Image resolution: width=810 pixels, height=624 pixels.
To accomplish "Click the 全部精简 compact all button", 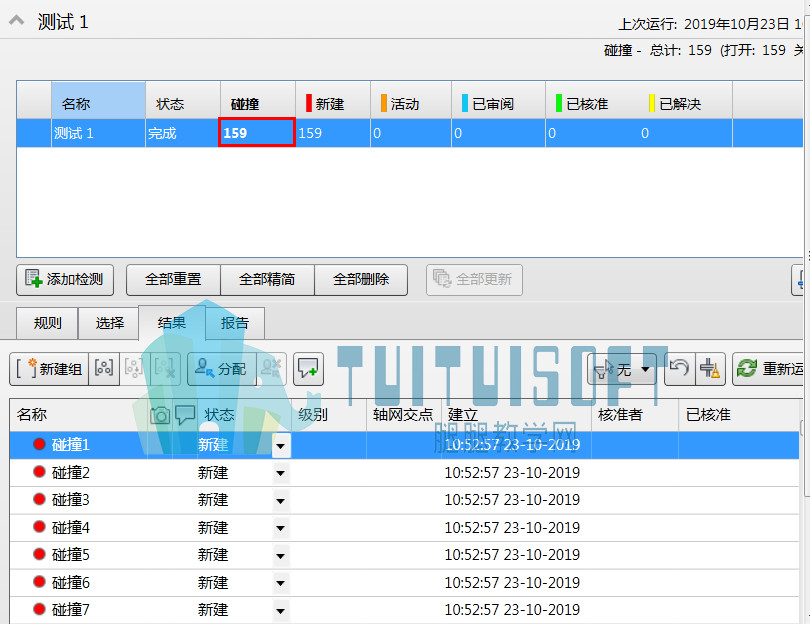I will coord(267,279).
